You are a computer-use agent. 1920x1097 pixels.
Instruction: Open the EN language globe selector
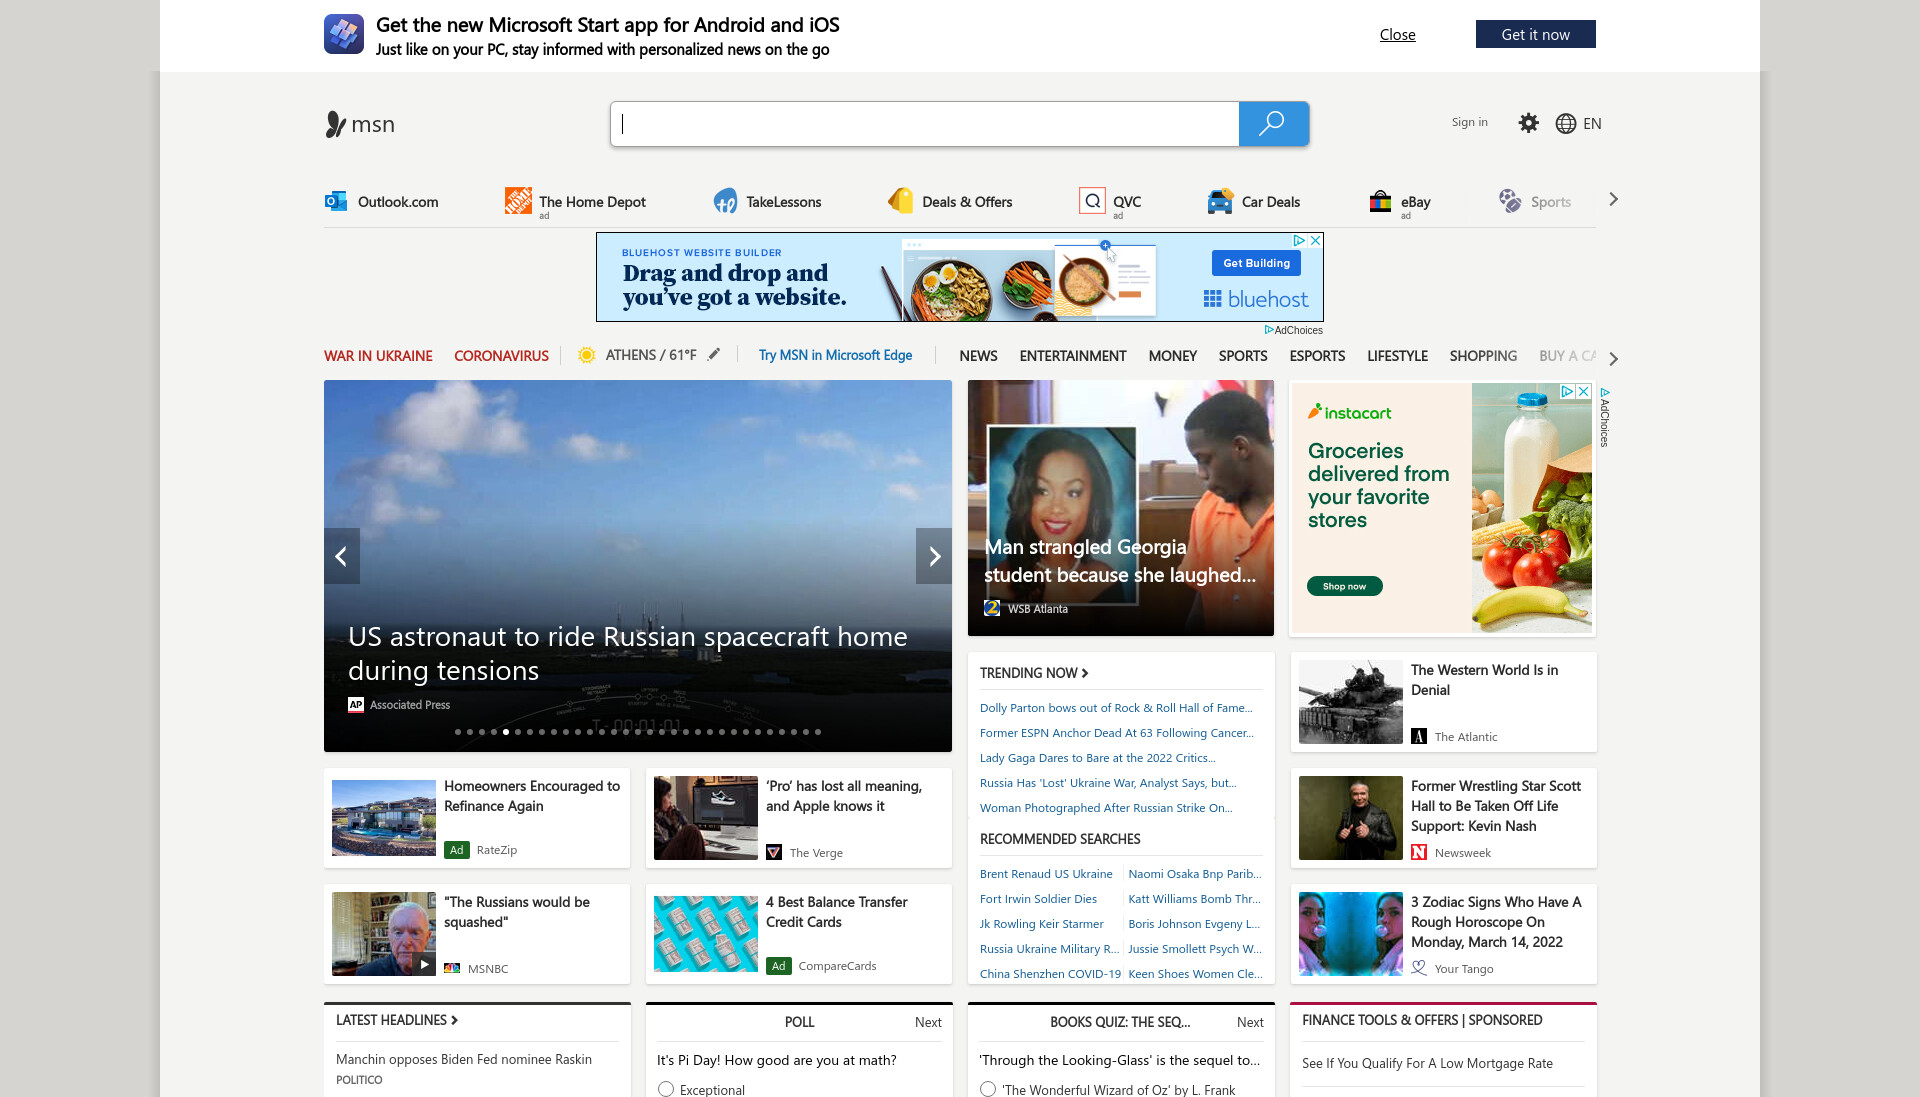pos(1578,123)
